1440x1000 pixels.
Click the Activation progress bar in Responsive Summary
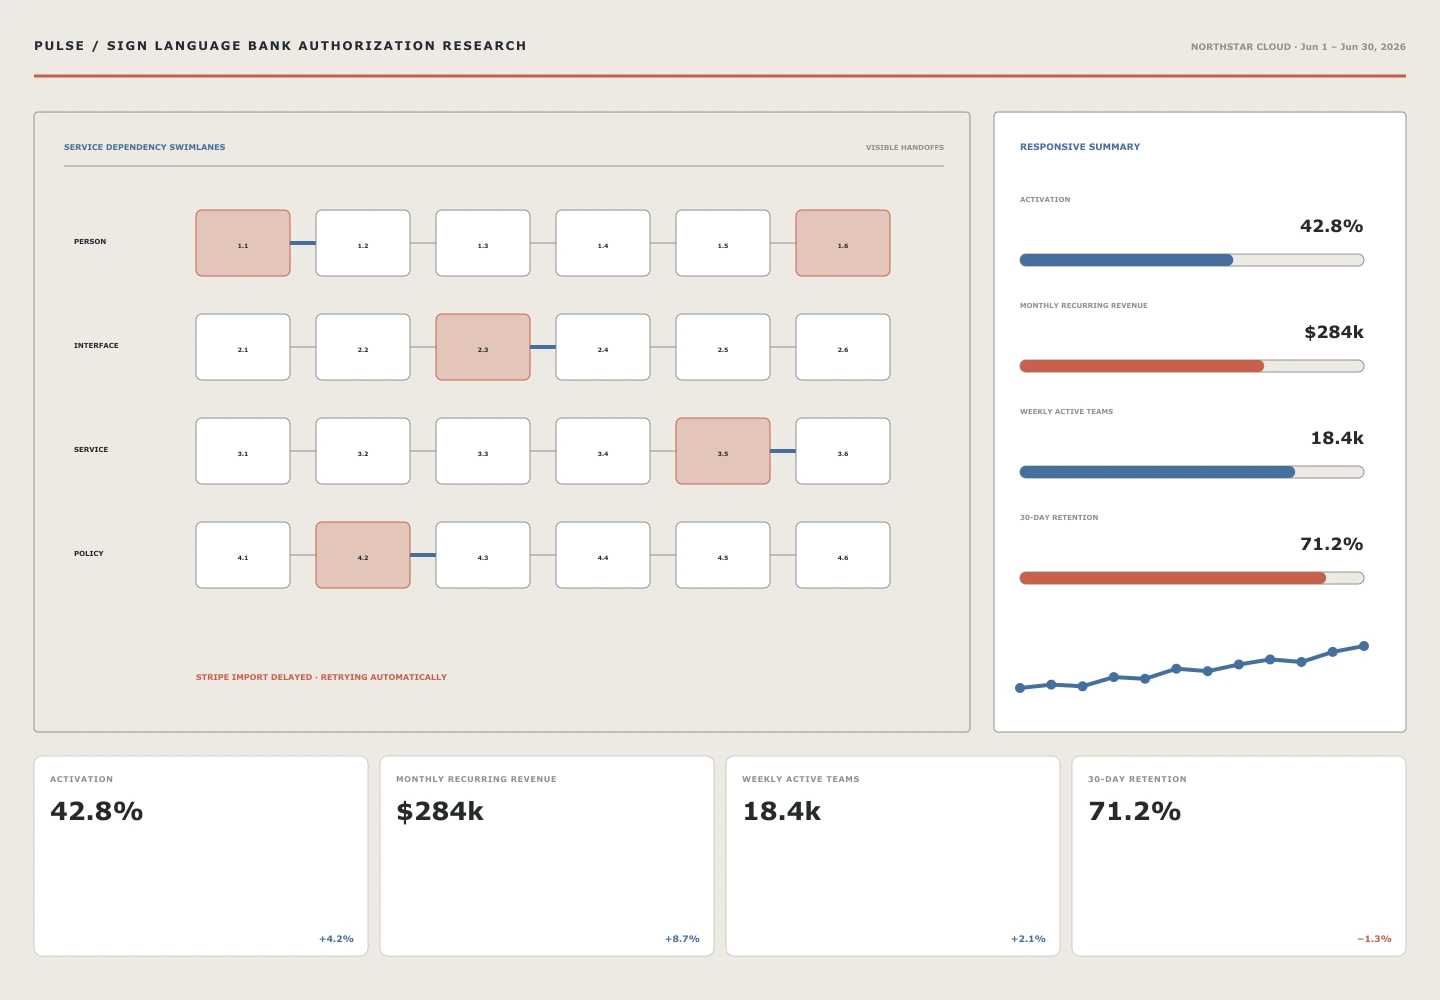(1192, 260)
